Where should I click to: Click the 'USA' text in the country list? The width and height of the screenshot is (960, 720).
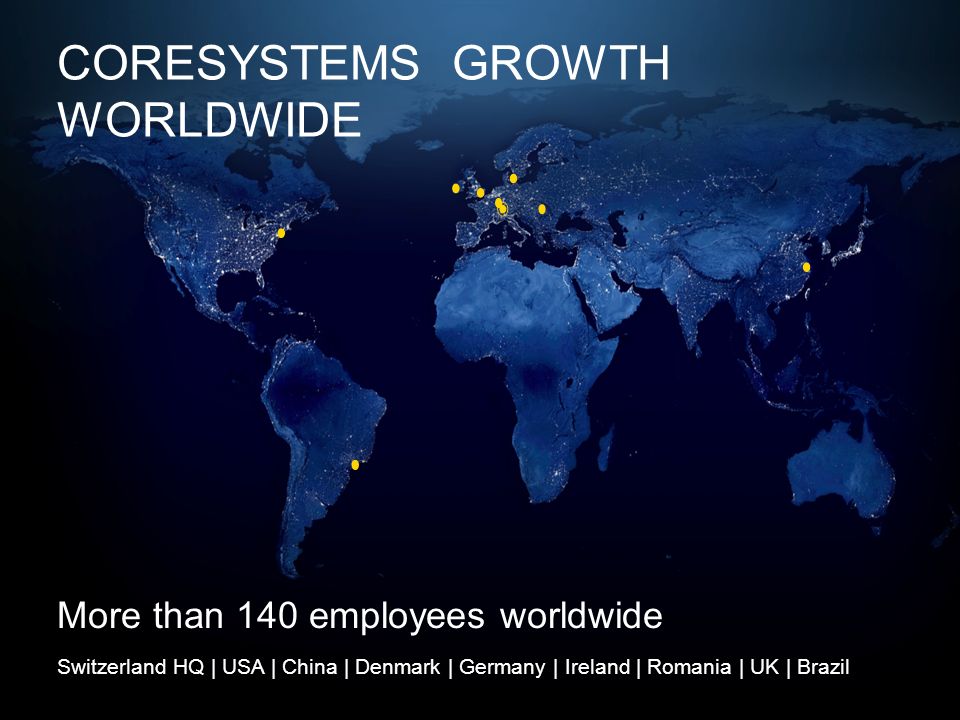click(x=243, y=667)
